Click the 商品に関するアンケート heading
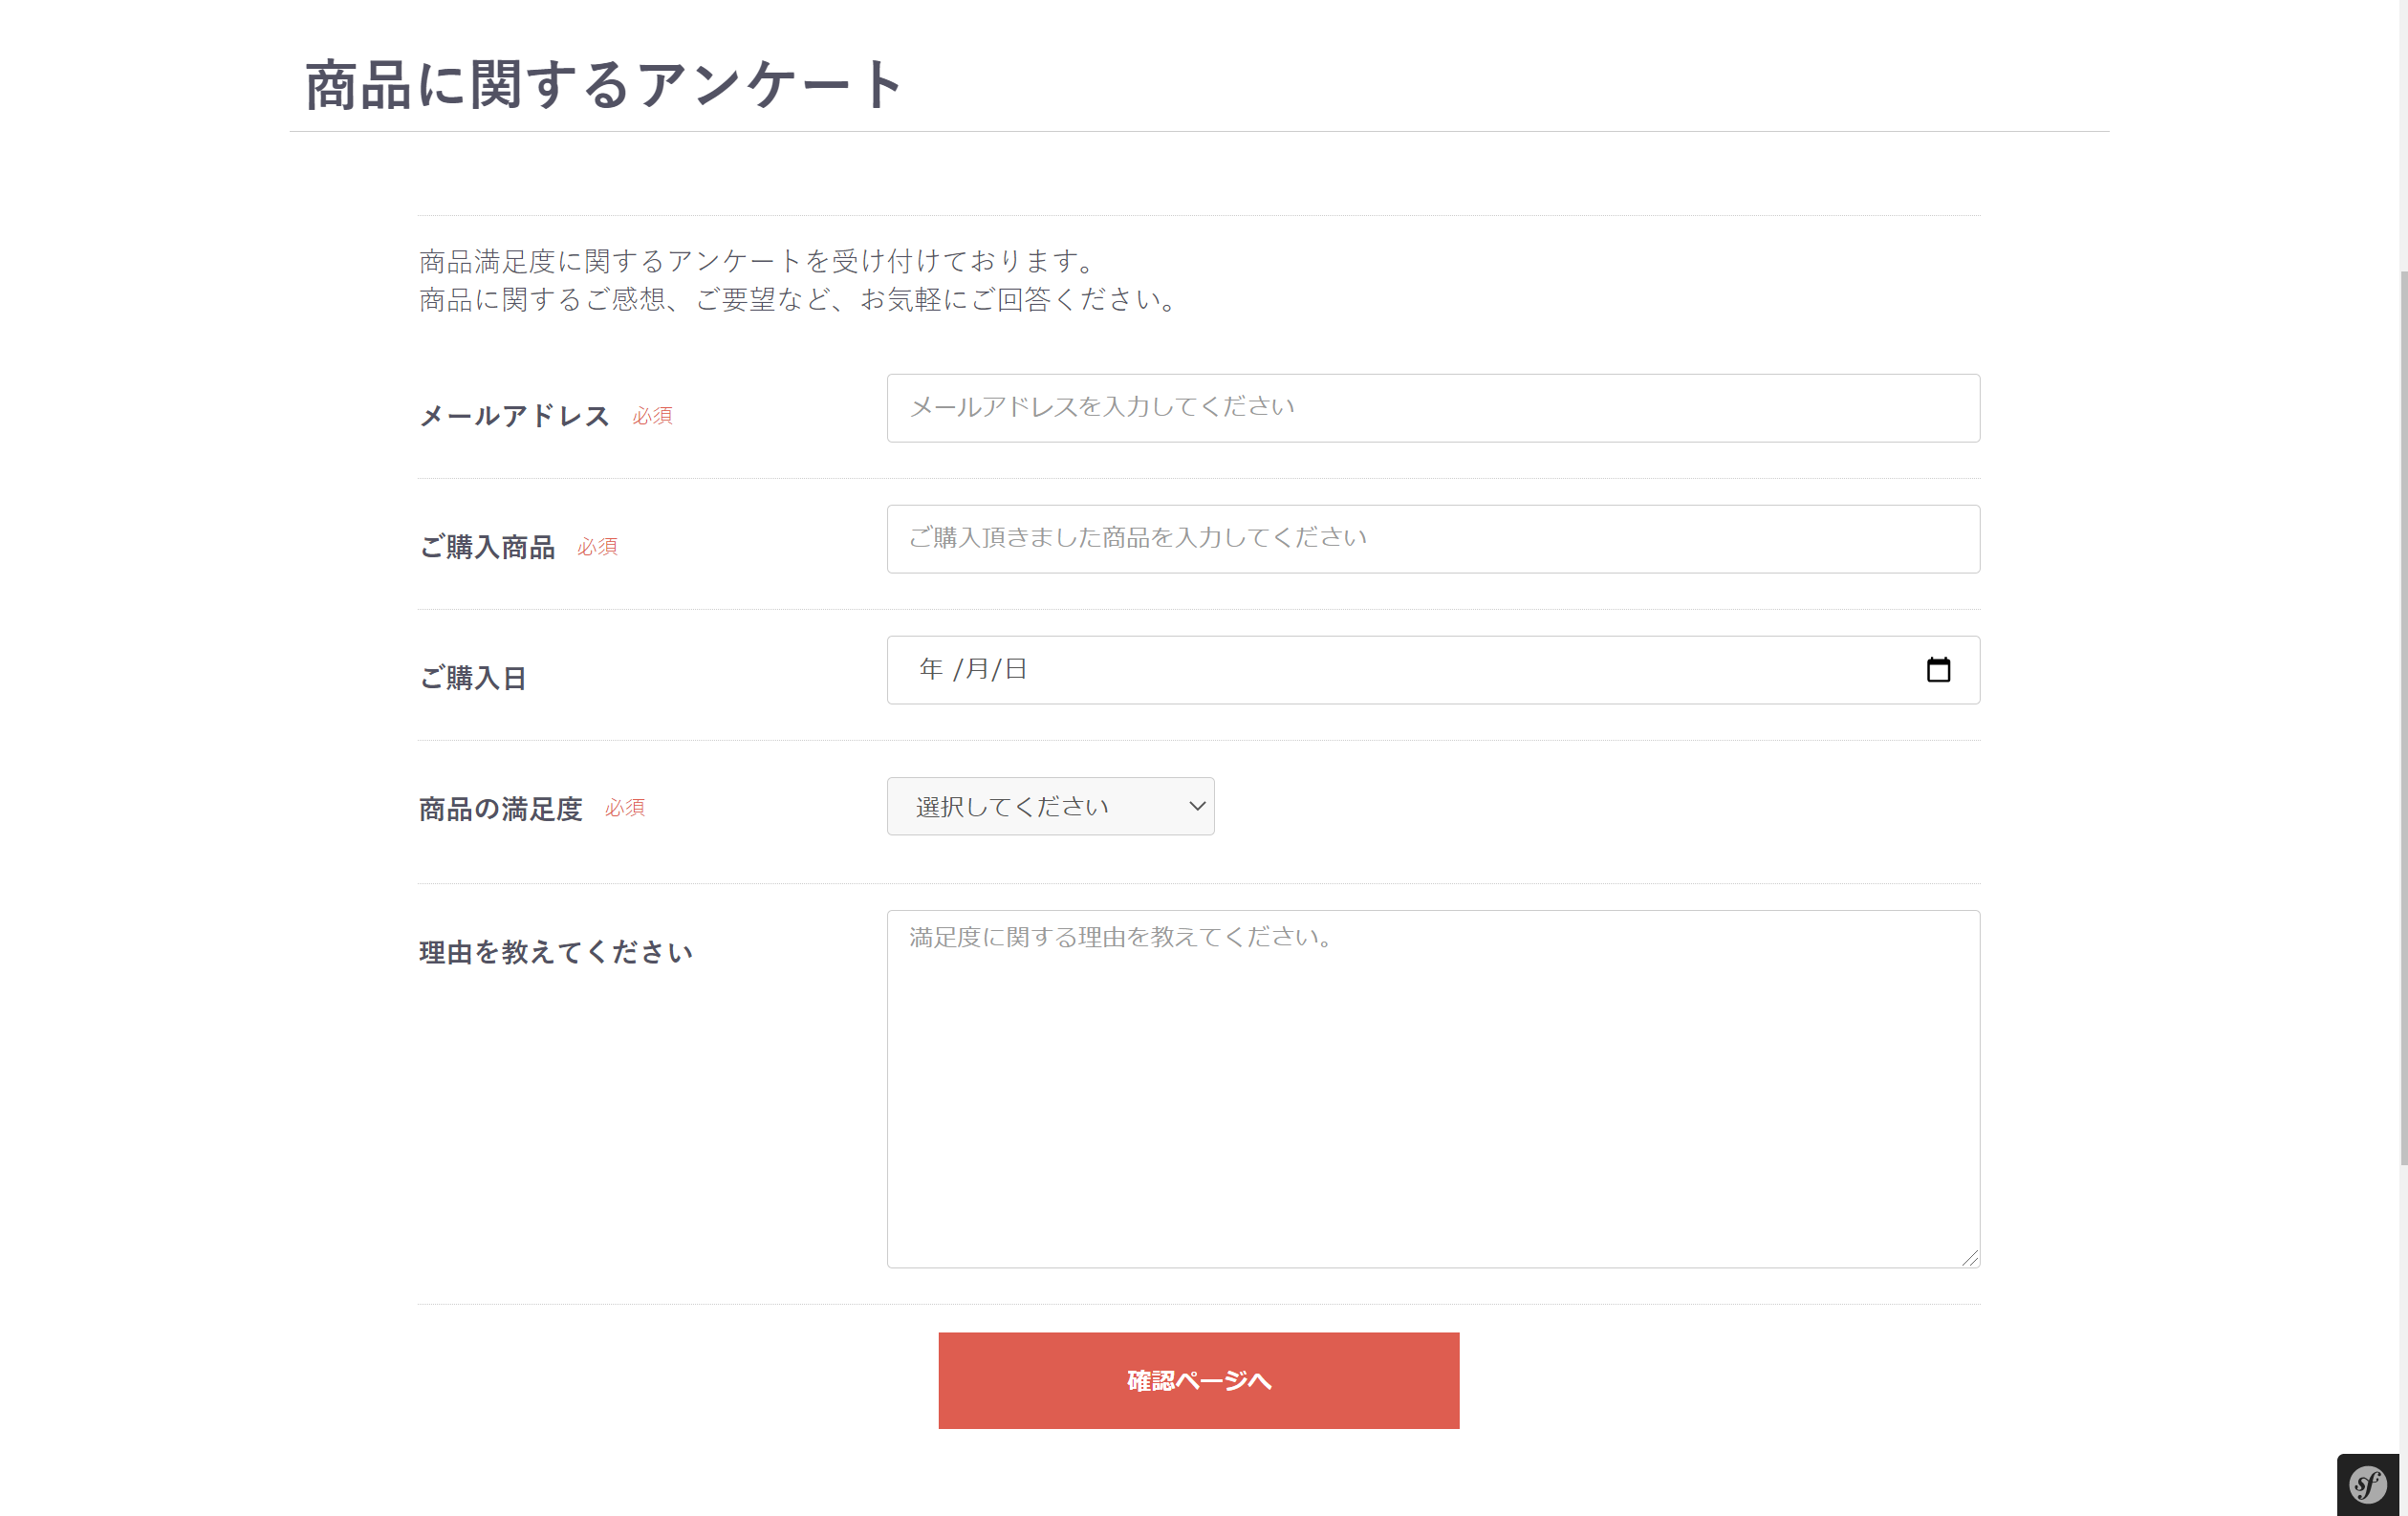The image size is (2408, 1516). [x=604, y=84]
